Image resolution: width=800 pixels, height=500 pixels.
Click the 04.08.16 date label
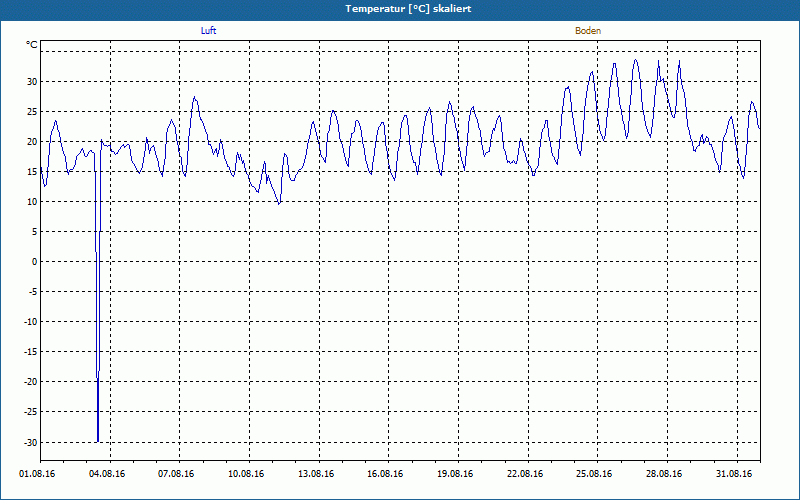point(106,474)
